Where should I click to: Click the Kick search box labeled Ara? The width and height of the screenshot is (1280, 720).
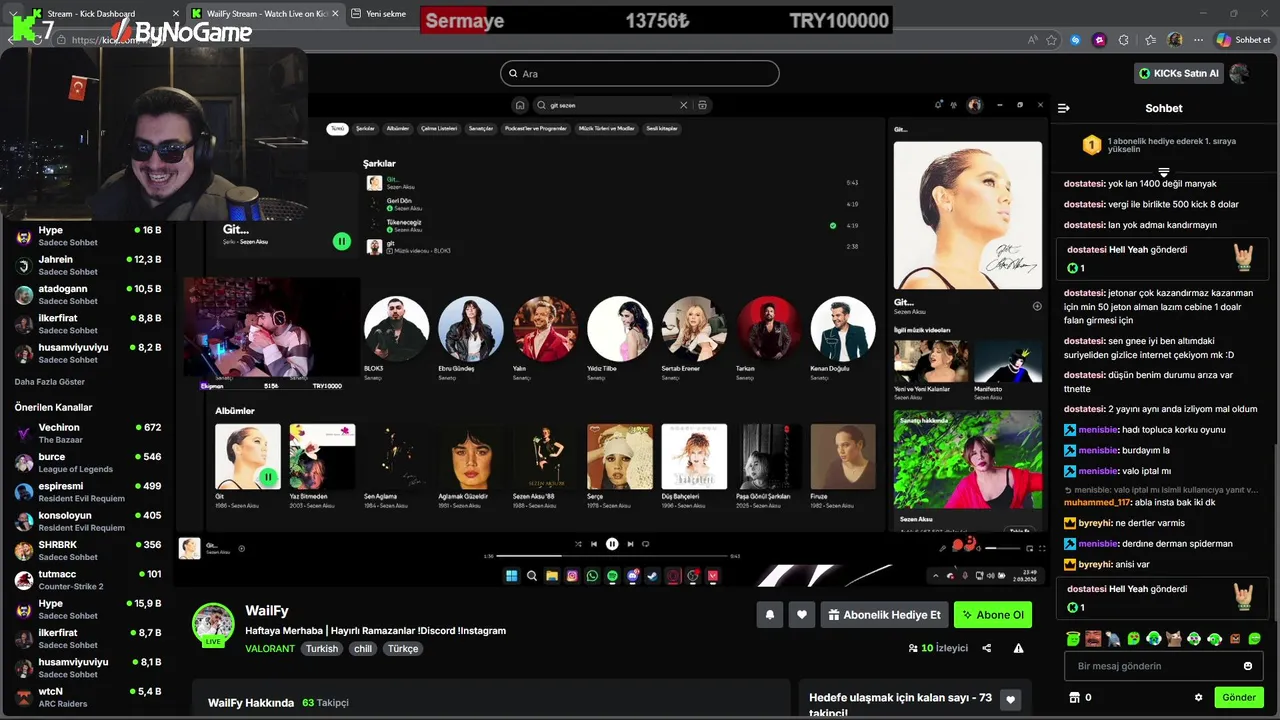tap(640, 73)
